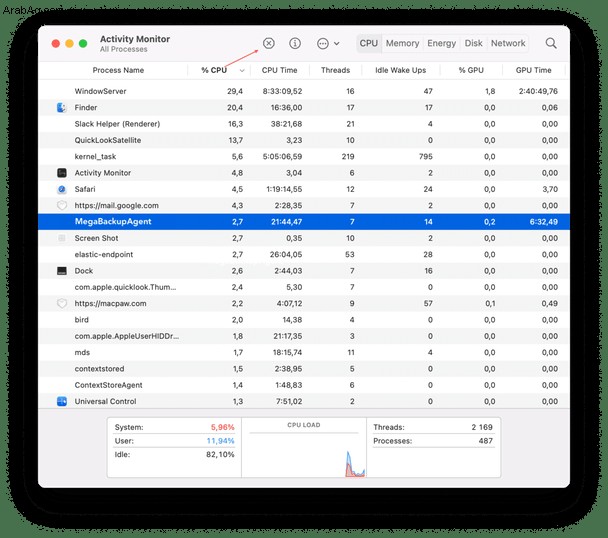Close the window with red button
The image size is (608, 538).
pyautogui.click(x=56, y=43)
